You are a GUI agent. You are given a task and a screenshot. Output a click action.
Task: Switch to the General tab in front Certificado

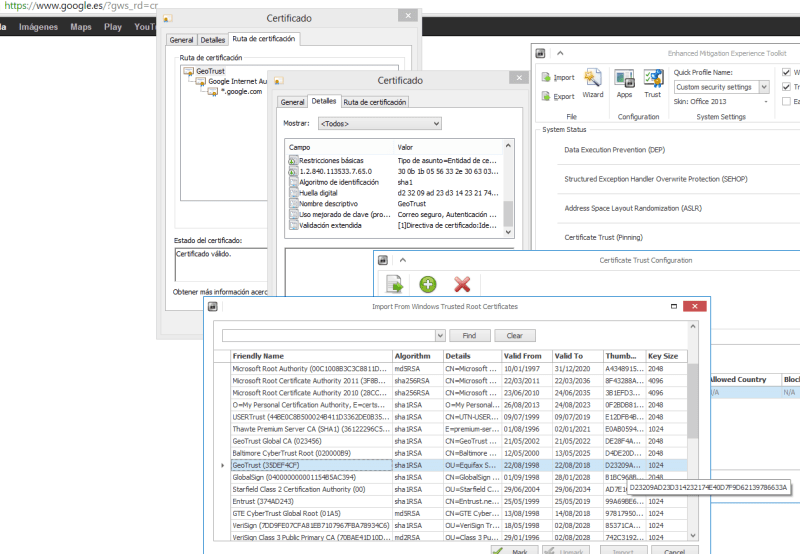pos(292,102)
